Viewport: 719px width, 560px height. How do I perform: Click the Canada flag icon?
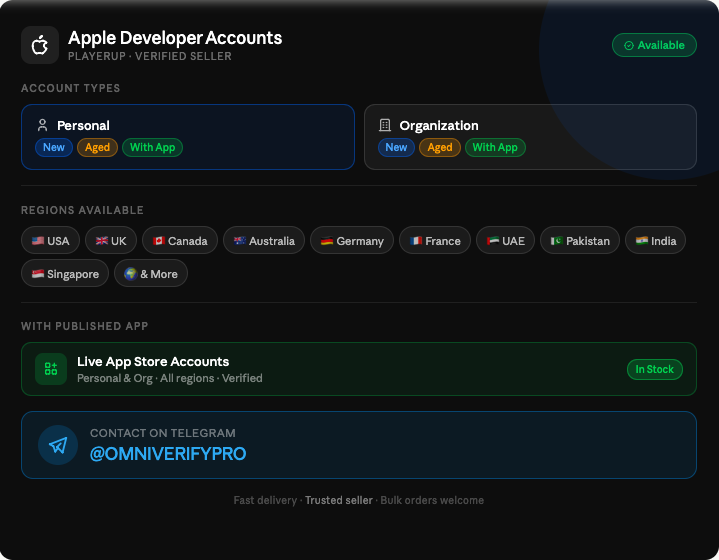tap(159, 241)
